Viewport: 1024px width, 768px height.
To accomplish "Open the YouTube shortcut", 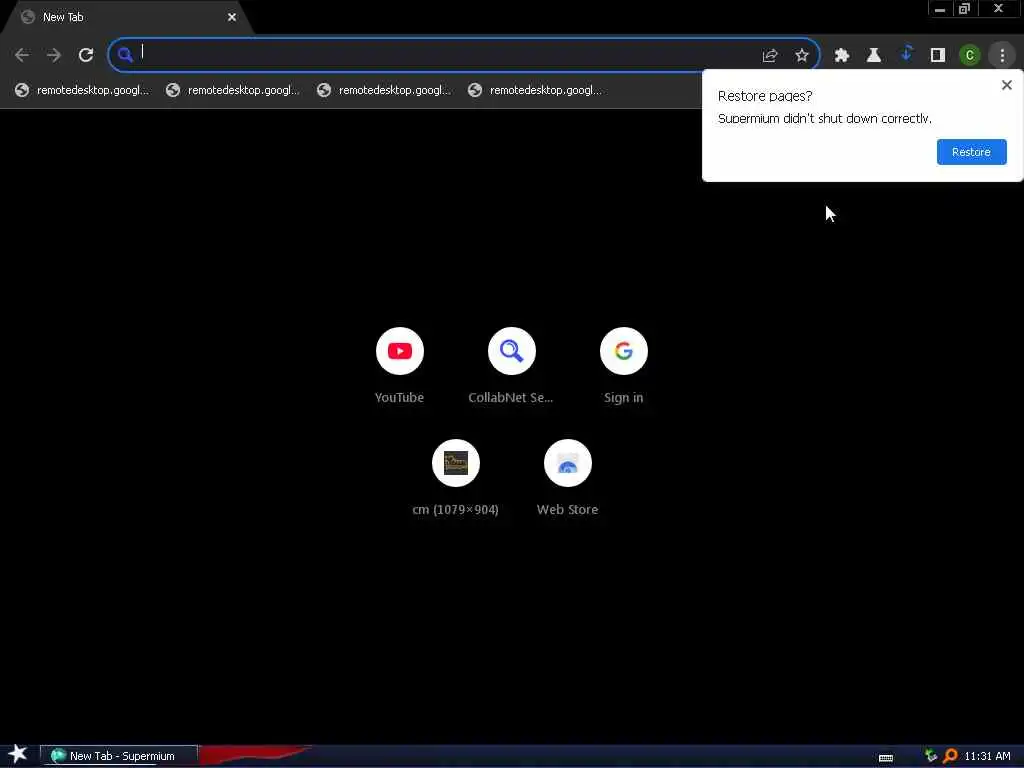I will (x=400, y=366).
